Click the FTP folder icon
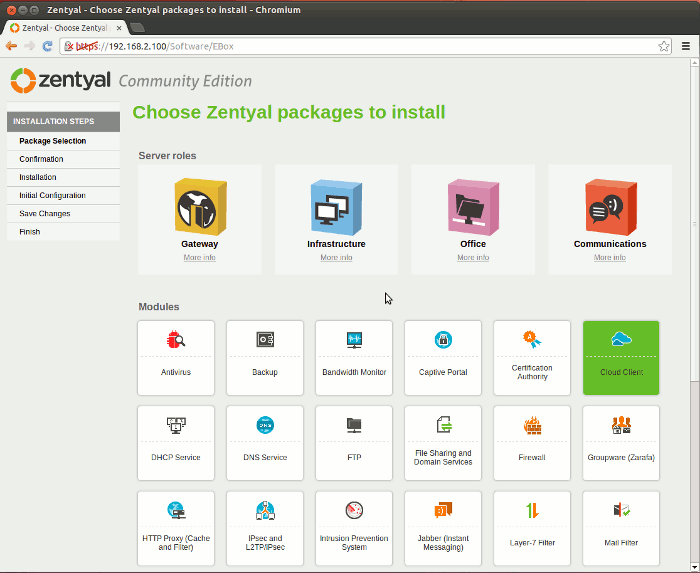This screenshot has height=573, width=700. pyautogui.click(x=354, y=425)
